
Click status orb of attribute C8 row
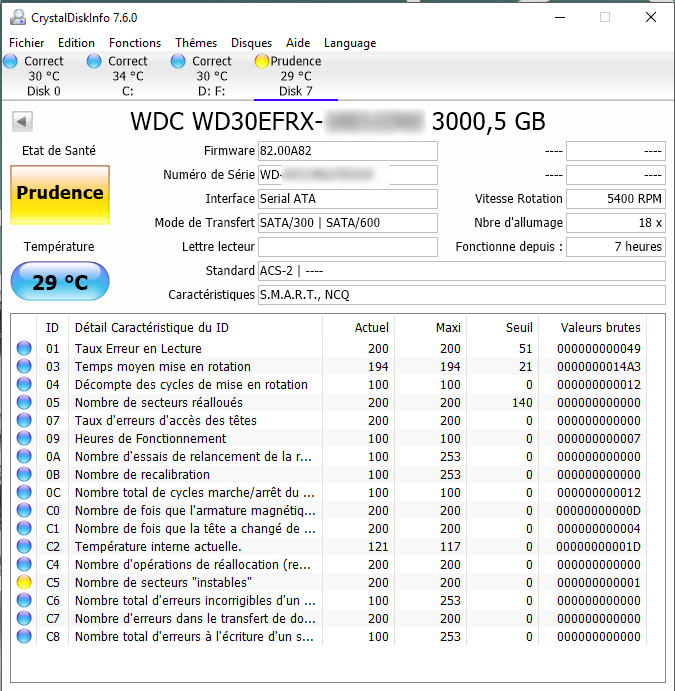coord(24,636)
